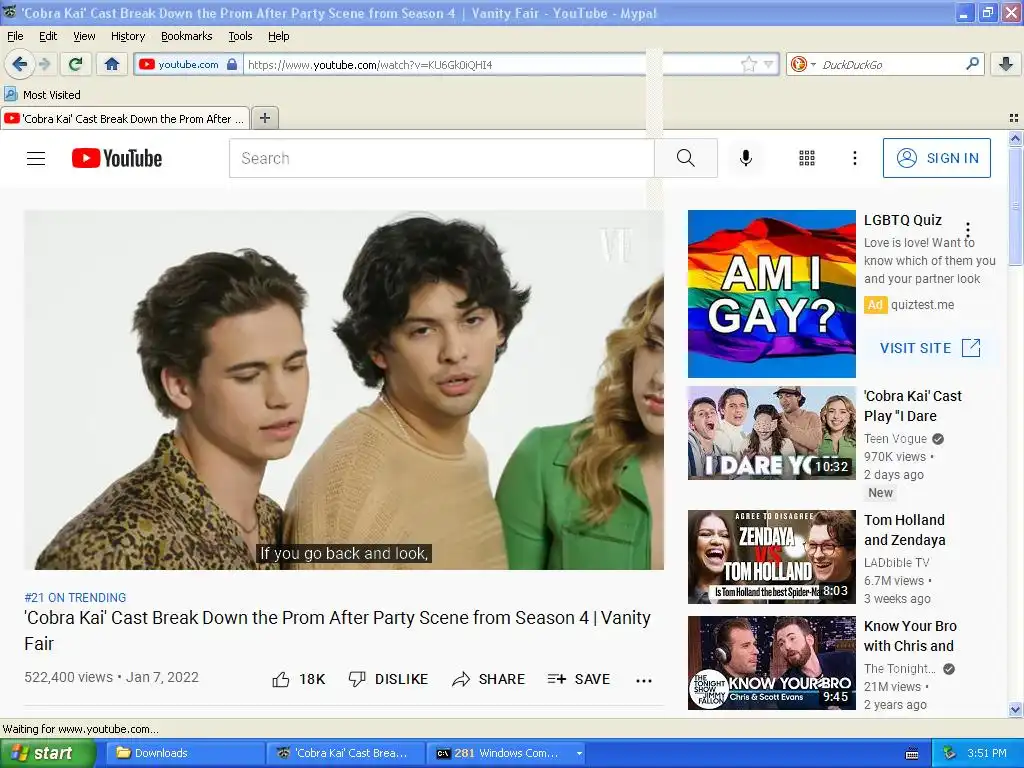Click the quiztest.me ad domain

(922, 305)
